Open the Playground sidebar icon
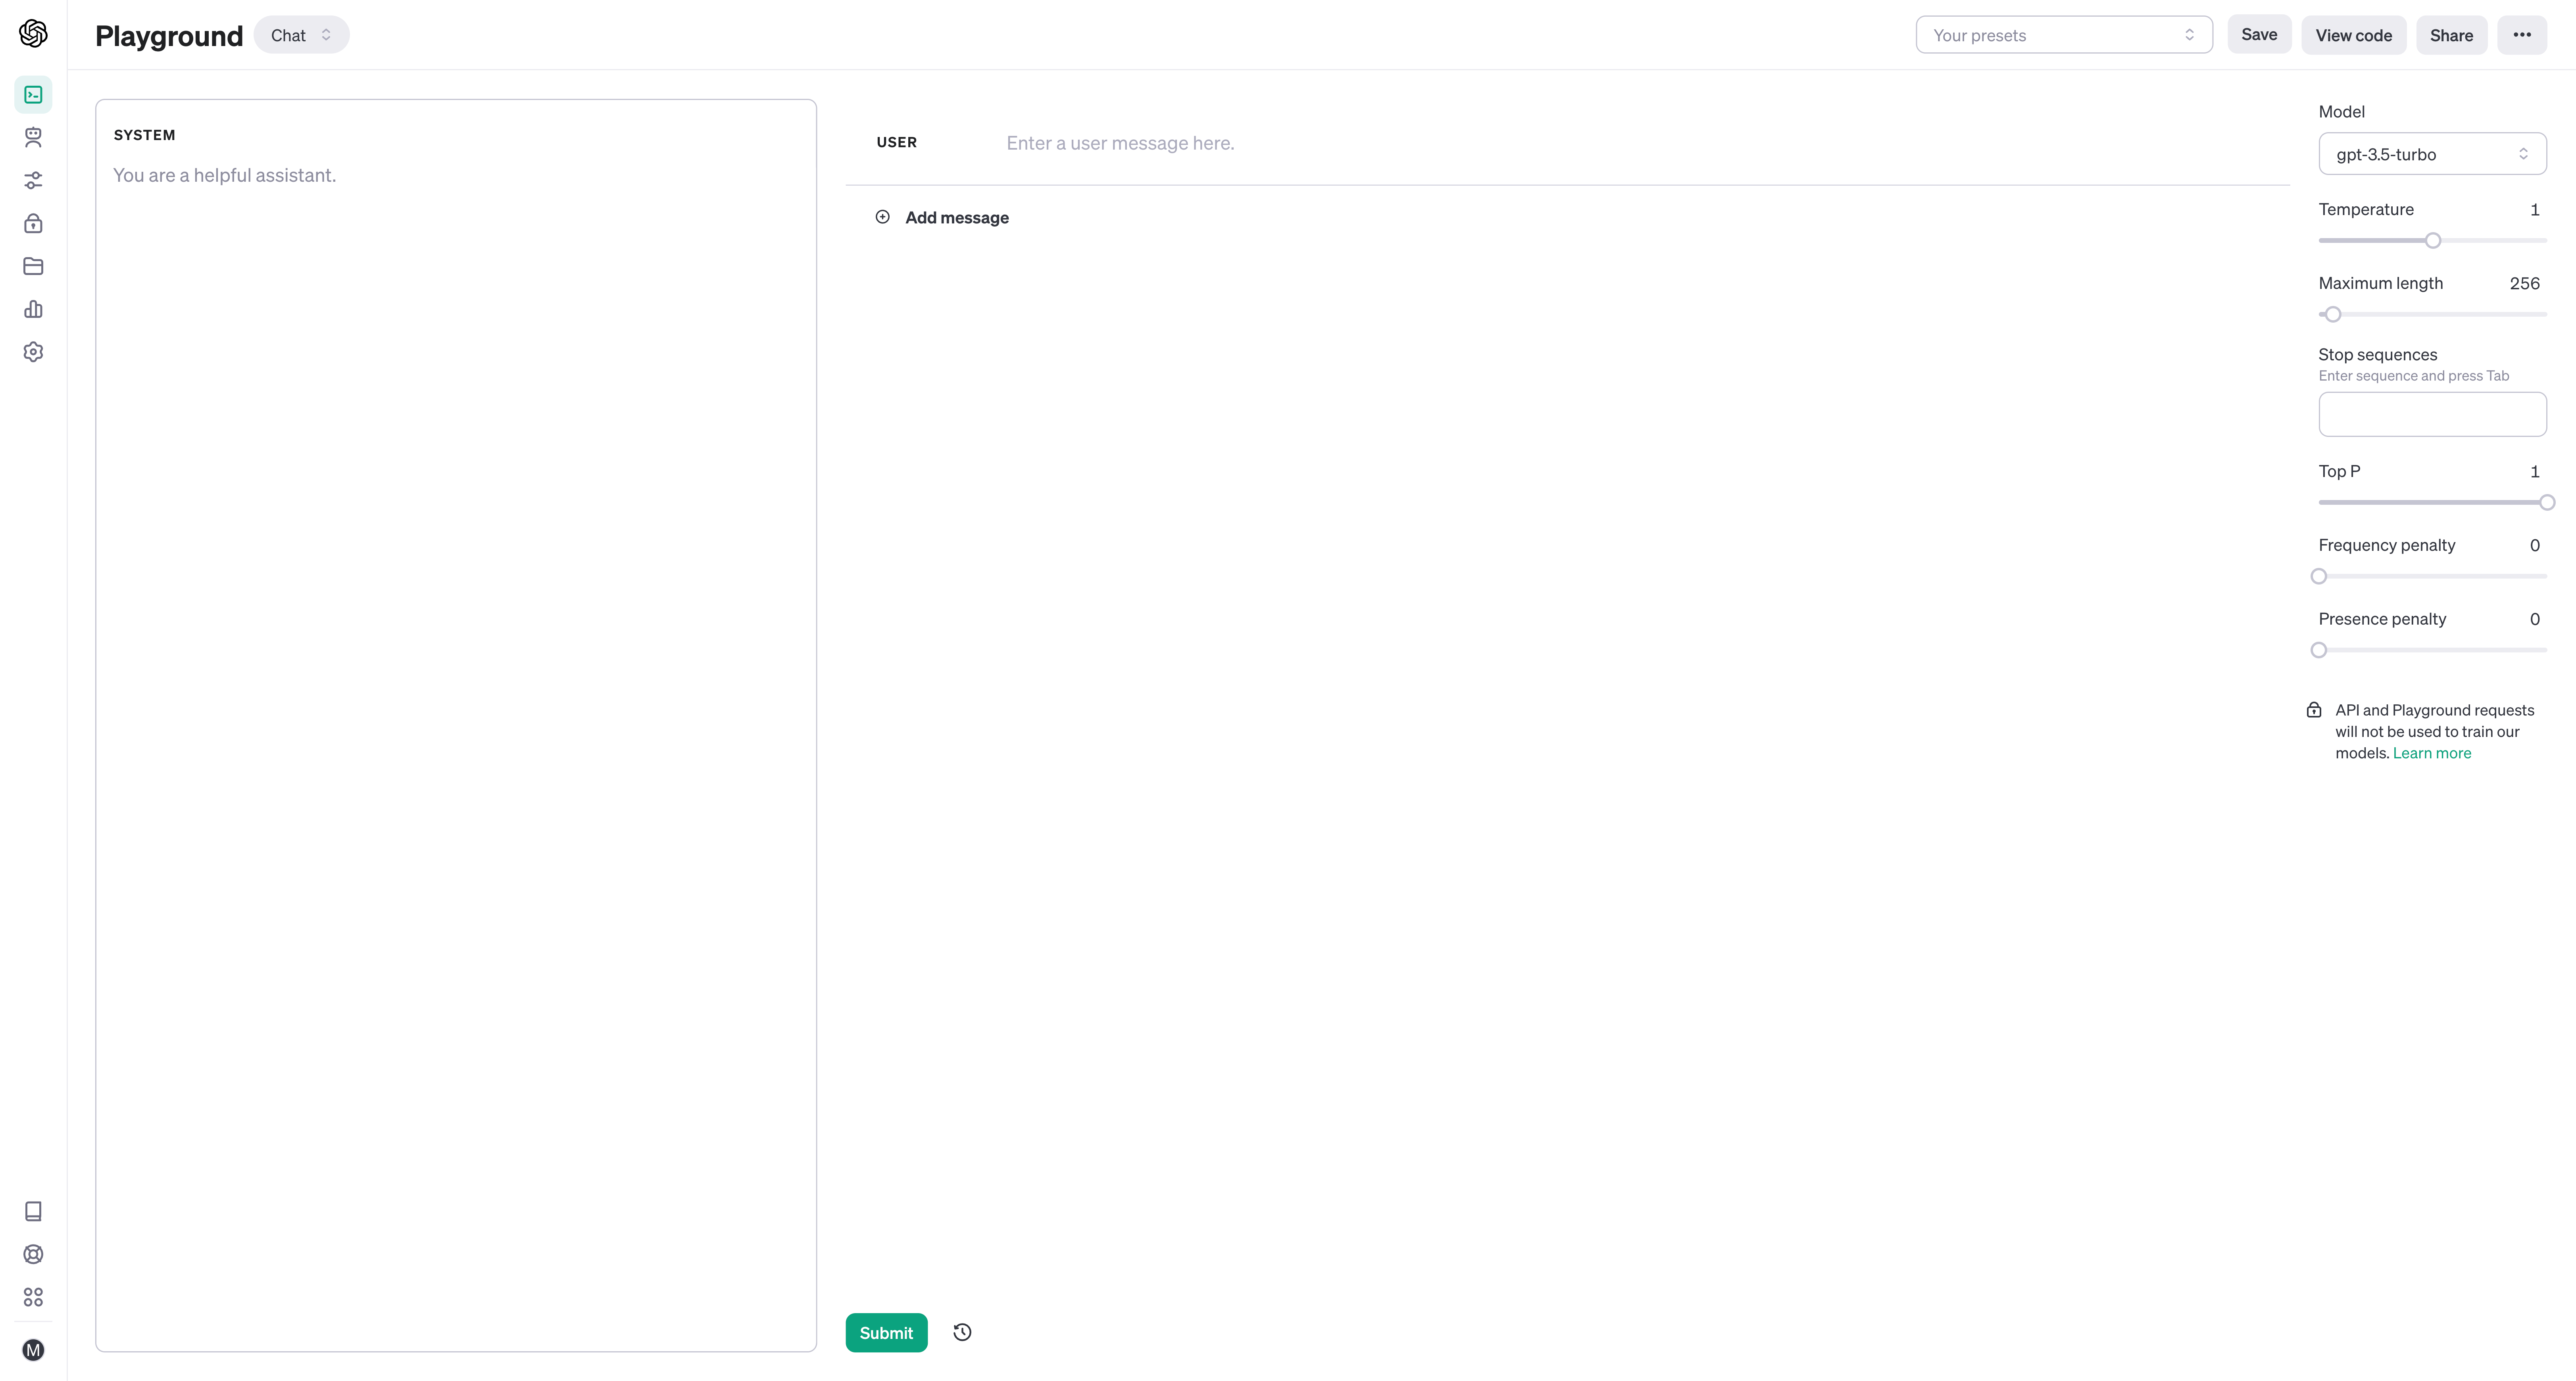The width and height of the screenshot is (2576, 1381). tap(33, 95)
